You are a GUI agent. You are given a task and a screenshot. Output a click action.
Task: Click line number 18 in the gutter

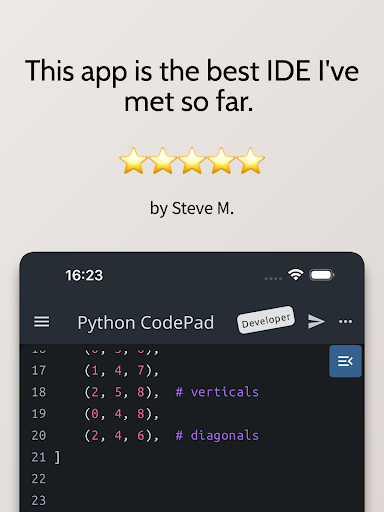point(39,392)
